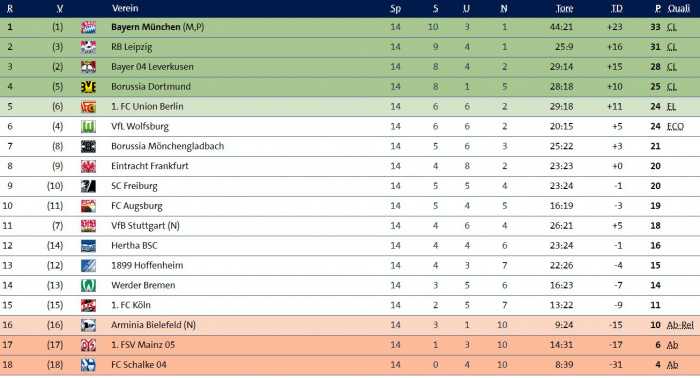Click the Hertha BSC flag logo

[x=88, y=245]
